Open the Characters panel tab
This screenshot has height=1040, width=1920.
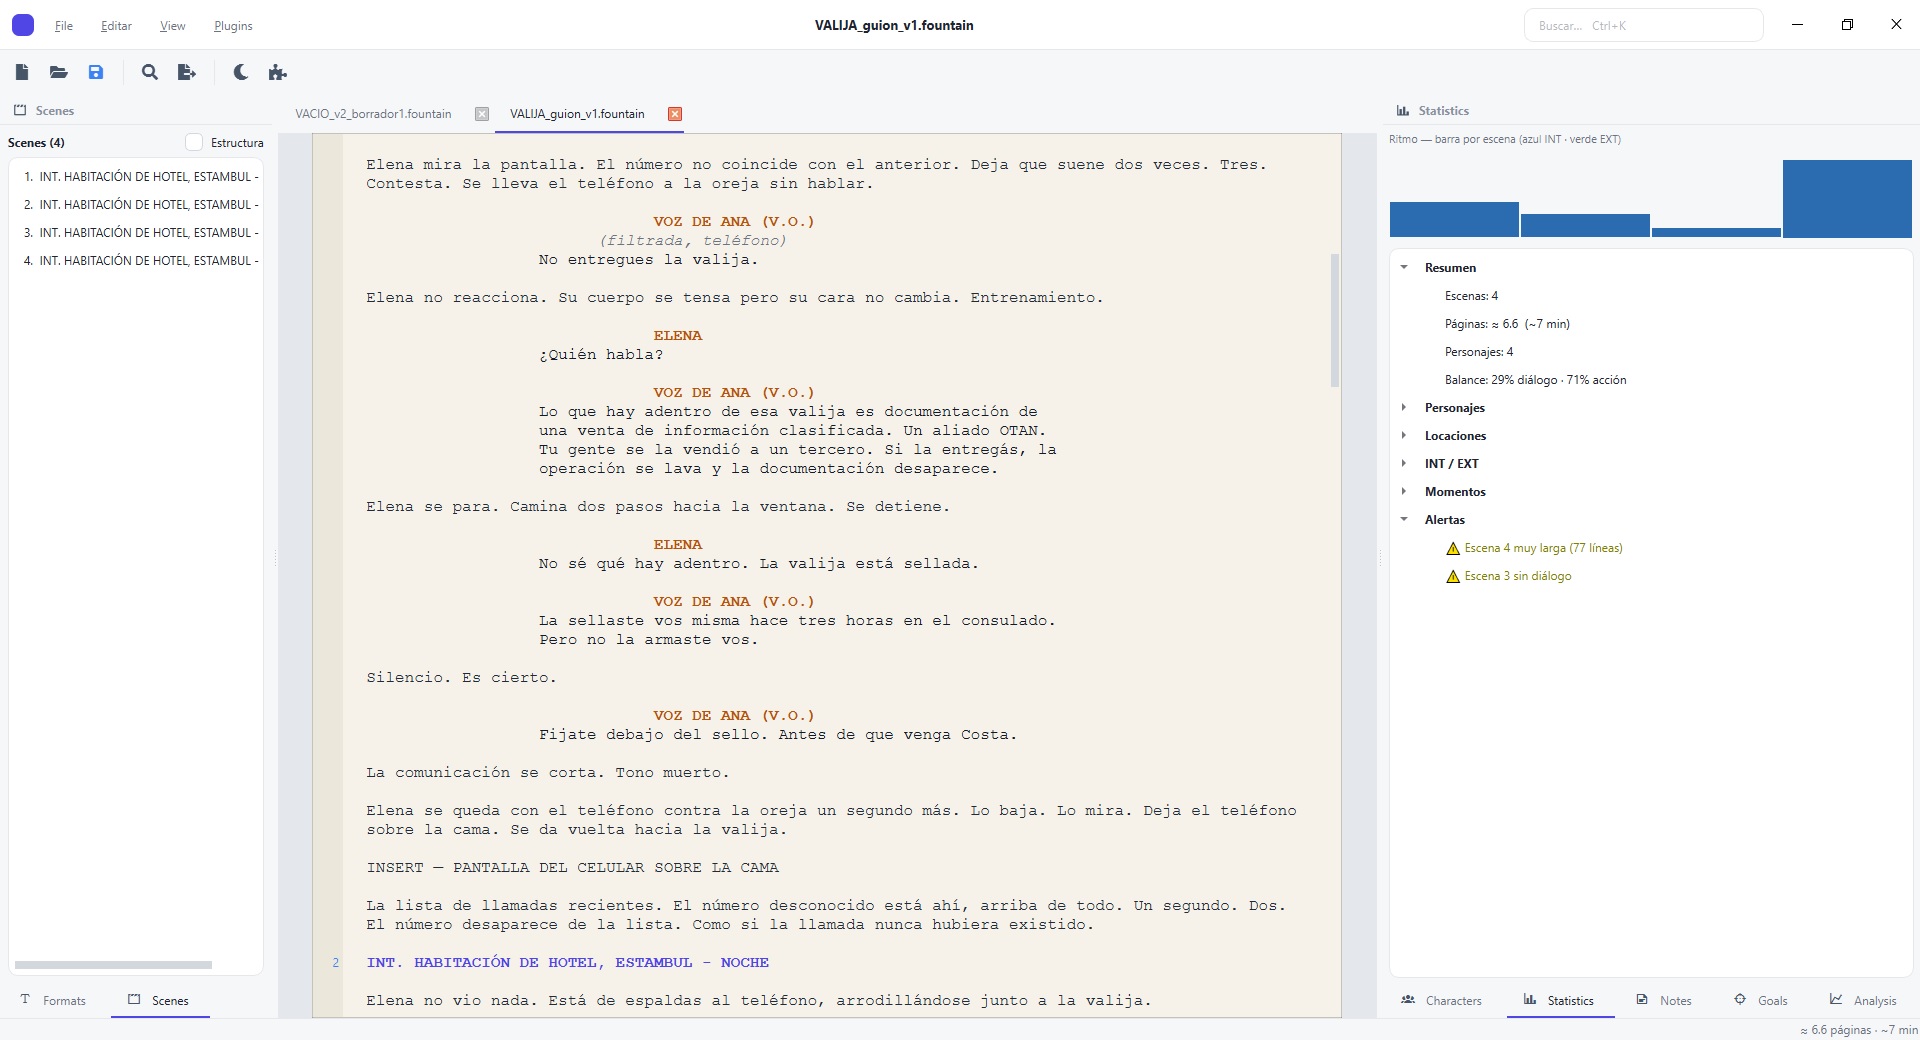coord(1443,1000)
